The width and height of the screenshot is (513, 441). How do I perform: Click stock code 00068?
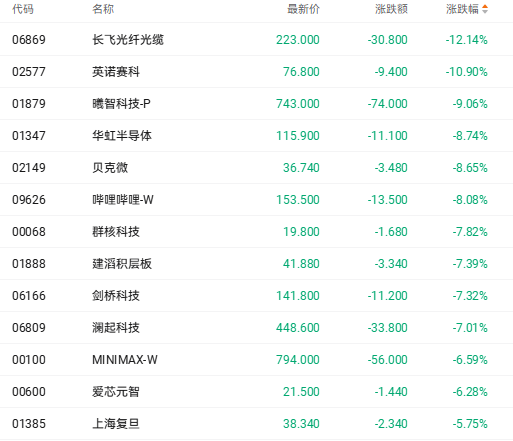29,232
